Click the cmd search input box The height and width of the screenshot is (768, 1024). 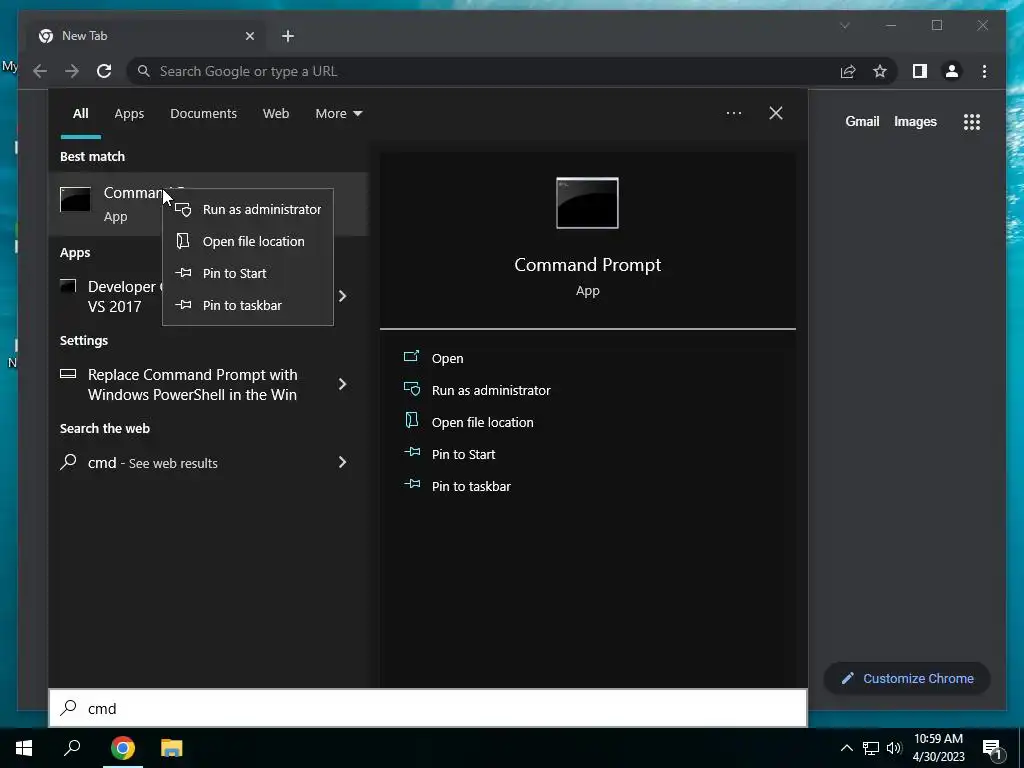click(x=428, y=708)
